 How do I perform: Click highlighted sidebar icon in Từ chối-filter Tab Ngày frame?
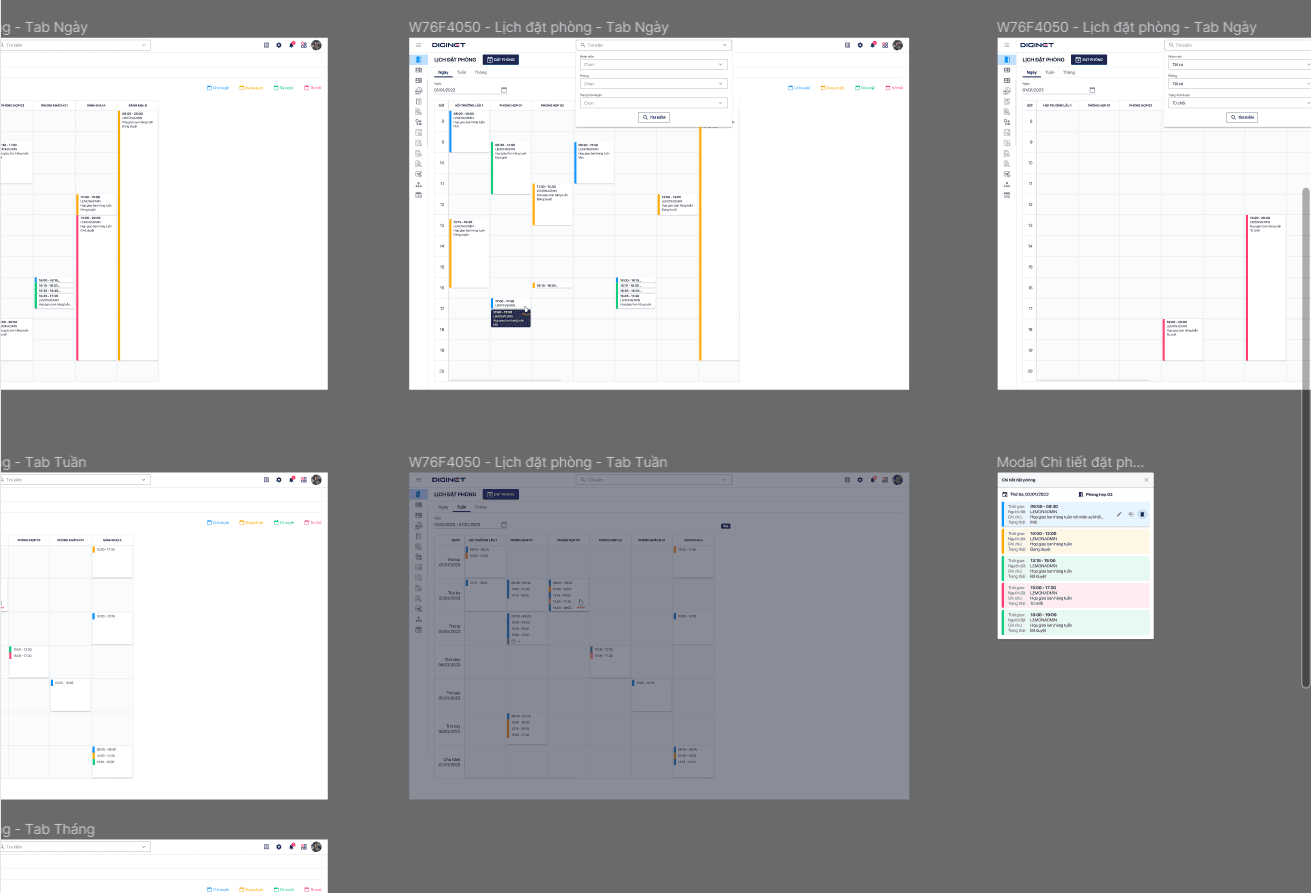1007,60
